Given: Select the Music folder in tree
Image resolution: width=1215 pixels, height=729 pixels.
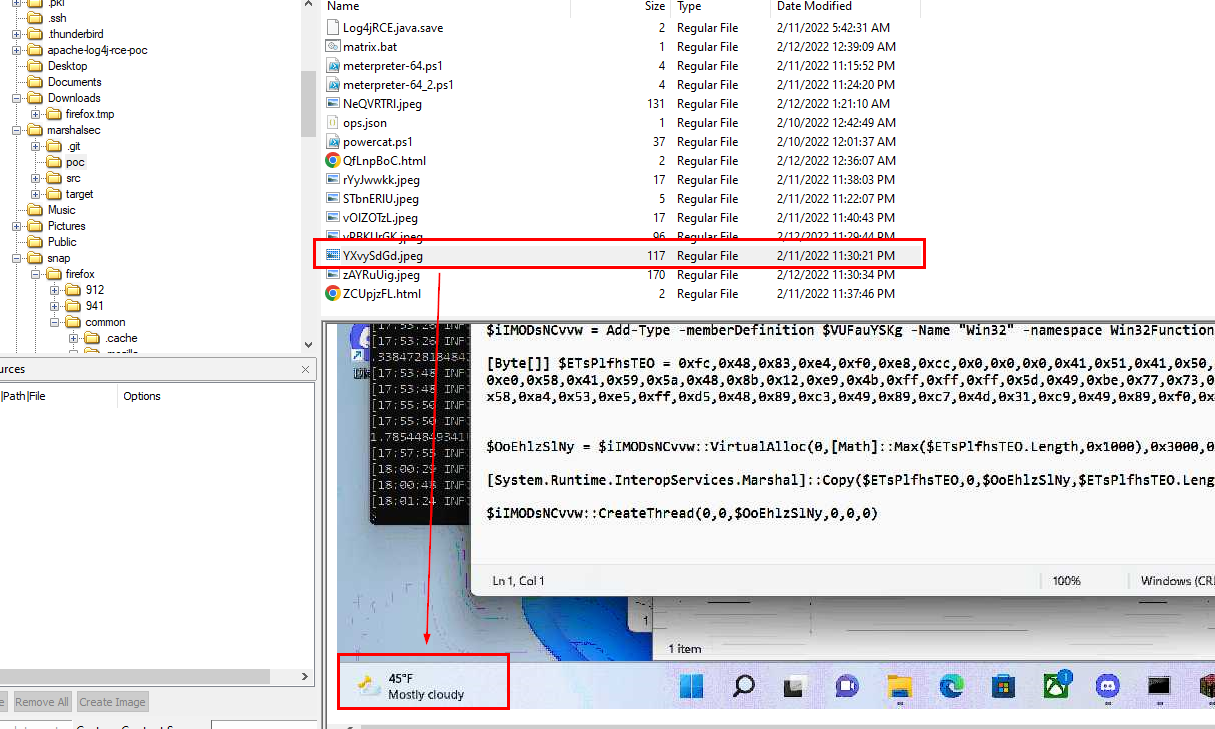Looking at the screenshot, I should coord(61,210).
